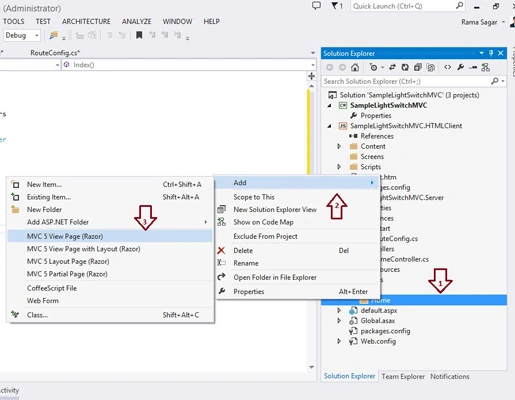Click the Quick Launch search box
The width and height of the screenshot is (515, 400).
click(x=407, y=6)
